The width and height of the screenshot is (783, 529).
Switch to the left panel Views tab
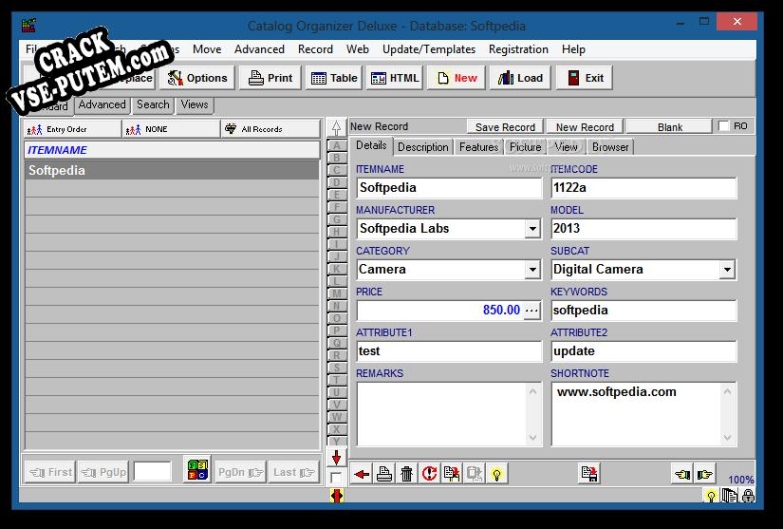(x=194, y=104)
